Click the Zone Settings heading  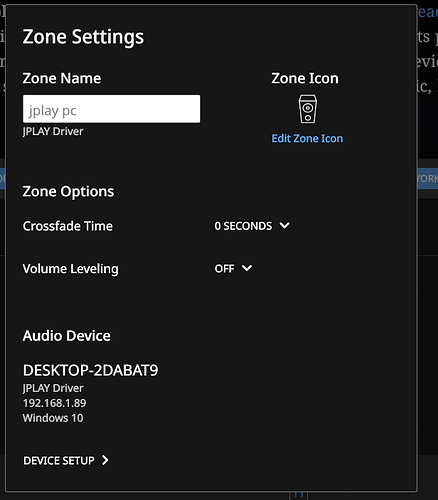[83, 37]
